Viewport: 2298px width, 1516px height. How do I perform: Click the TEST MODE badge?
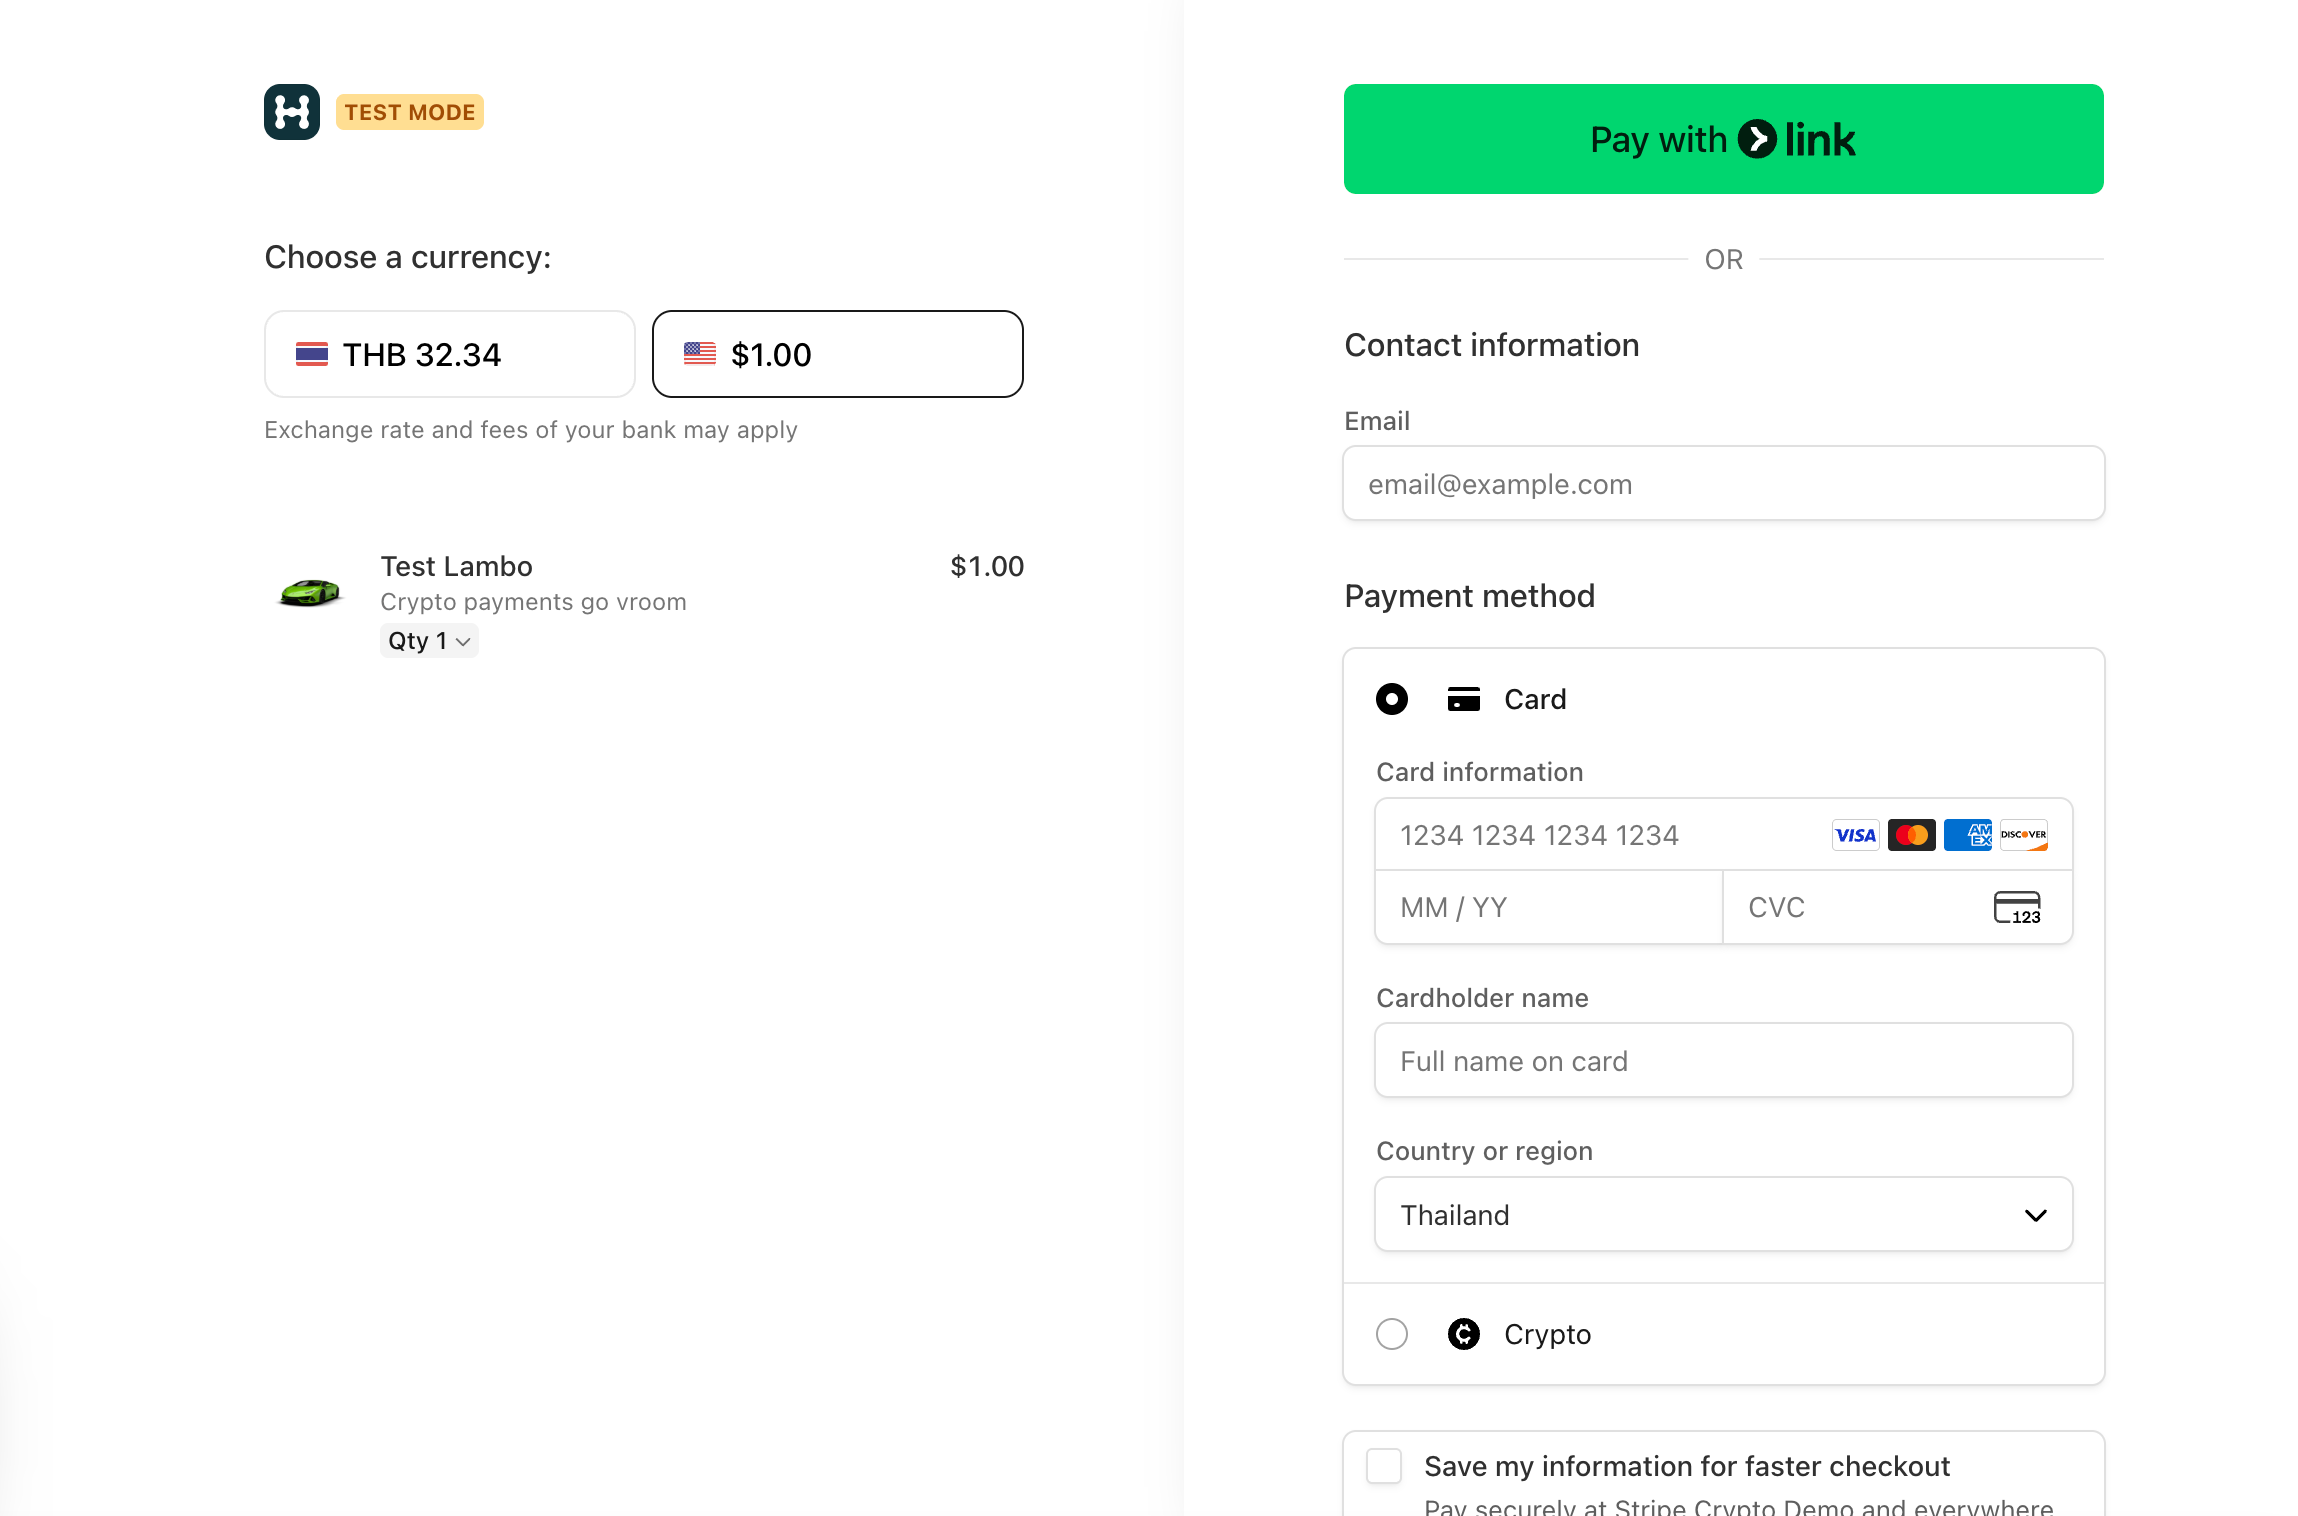click(409, 112)
